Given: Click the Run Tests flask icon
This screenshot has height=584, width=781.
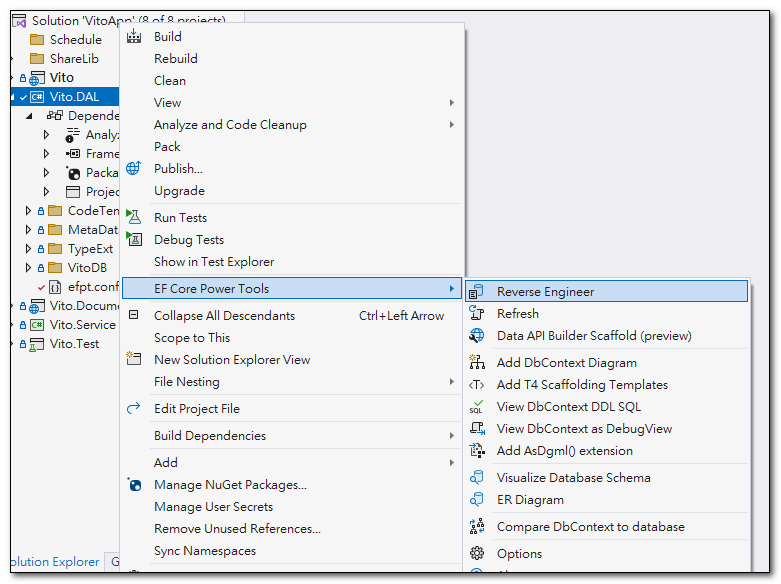Looking at the screenshot, I should point(133,217).
